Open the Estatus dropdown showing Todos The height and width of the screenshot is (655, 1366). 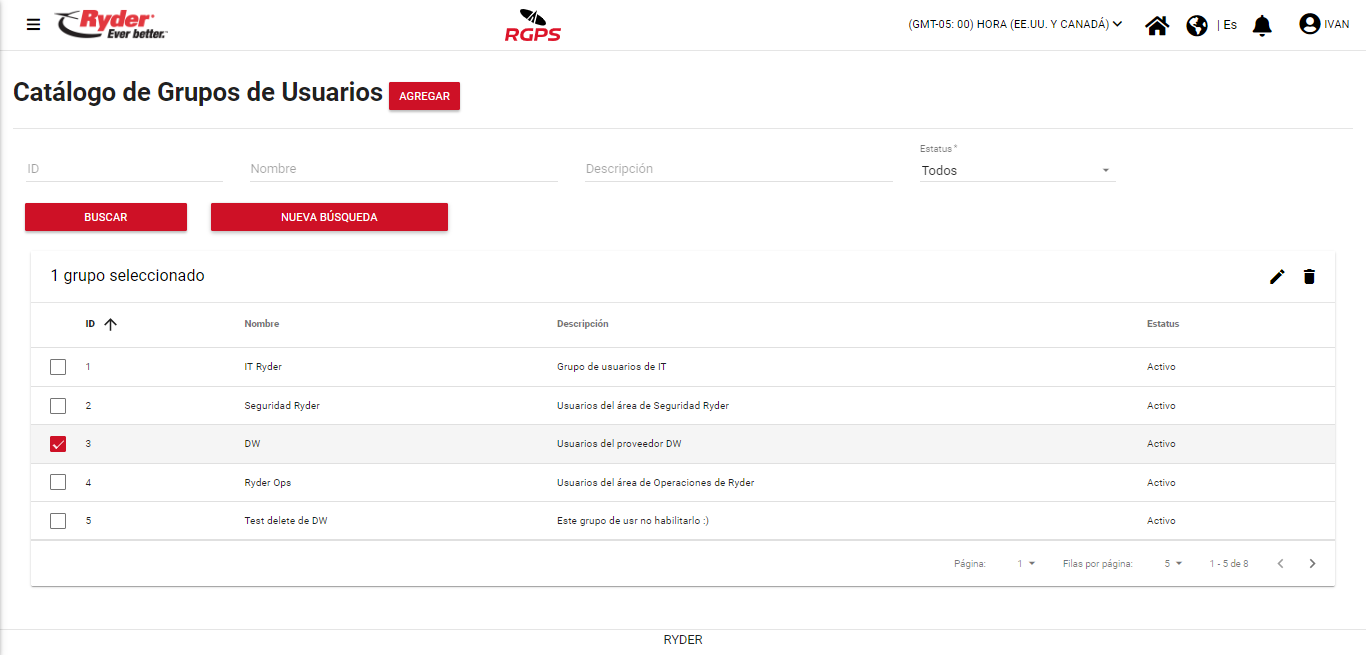click(x=1016, y=171)
